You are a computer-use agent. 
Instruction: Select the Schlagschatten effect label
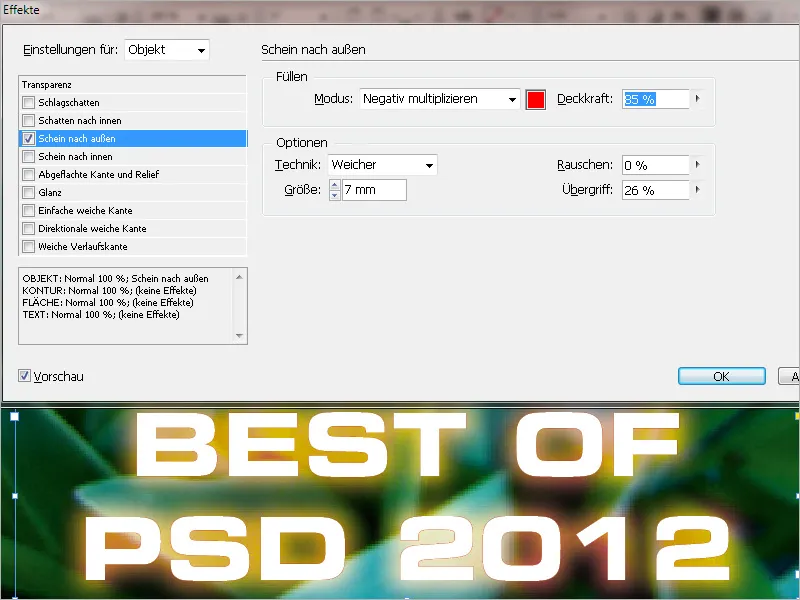69,103
